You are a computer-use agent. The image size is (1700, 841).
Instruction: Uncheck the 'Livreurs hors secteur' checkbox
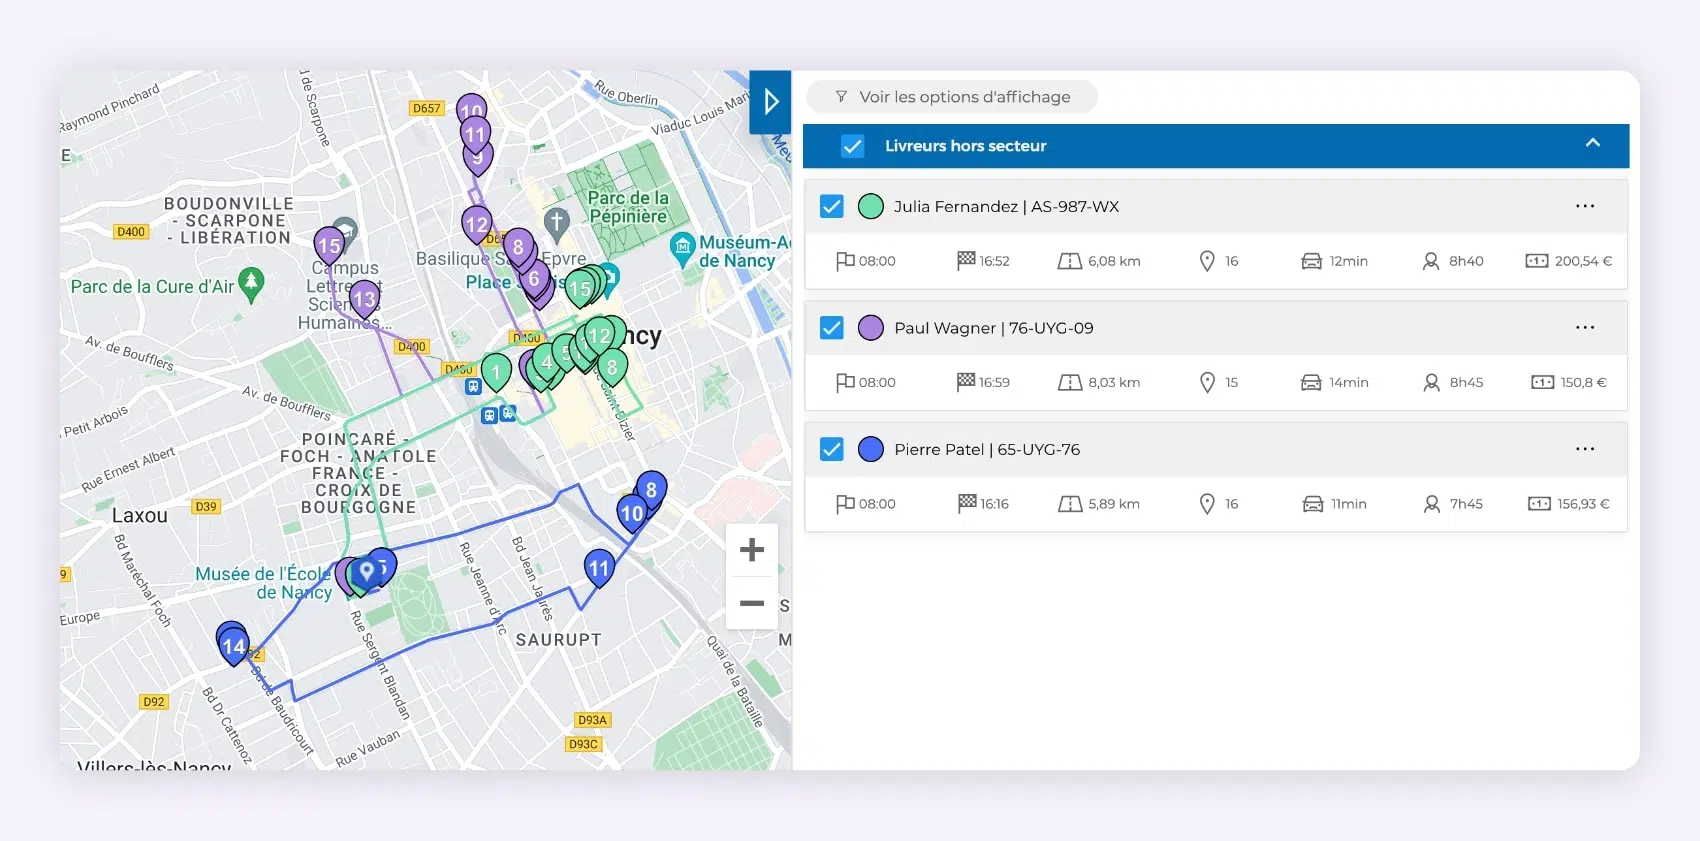pyautogui.click(x=852, y=146)
